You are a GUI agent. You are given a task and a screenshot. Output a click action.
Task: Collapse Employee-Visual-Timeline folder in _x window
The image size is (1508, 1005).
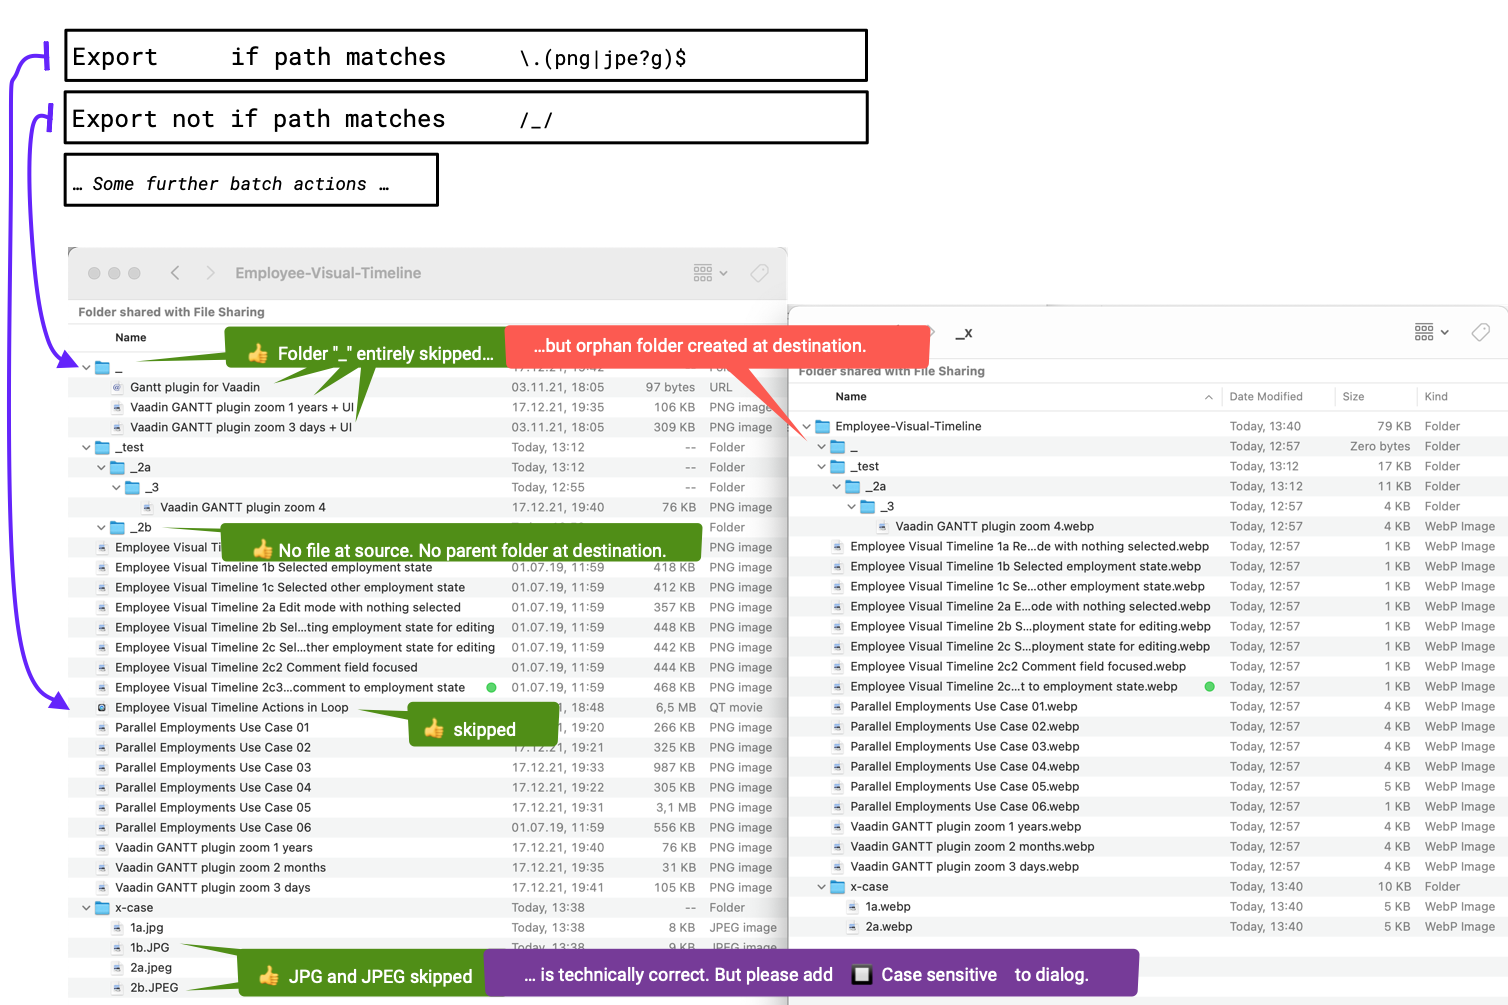click(806, 426)
